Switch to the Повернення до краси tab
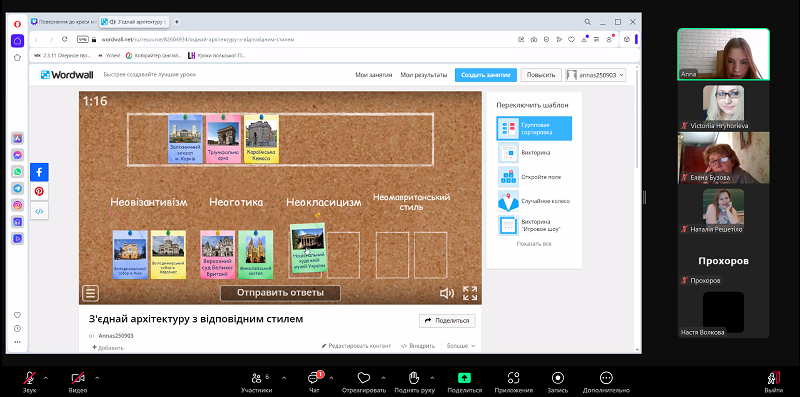The height and width of the screenshot is (397, 800). [63, 22]
